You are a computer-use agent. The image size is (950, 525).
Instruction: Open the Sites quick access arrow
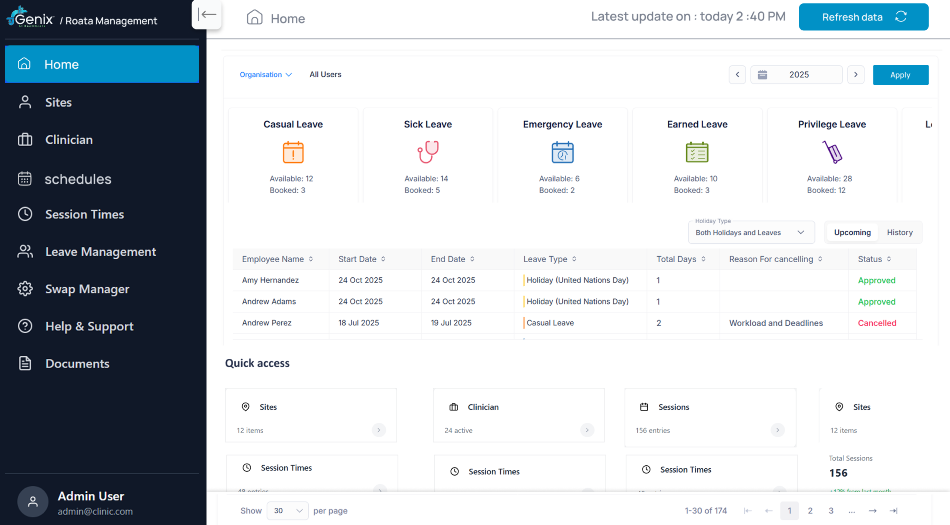click(379, 430)
